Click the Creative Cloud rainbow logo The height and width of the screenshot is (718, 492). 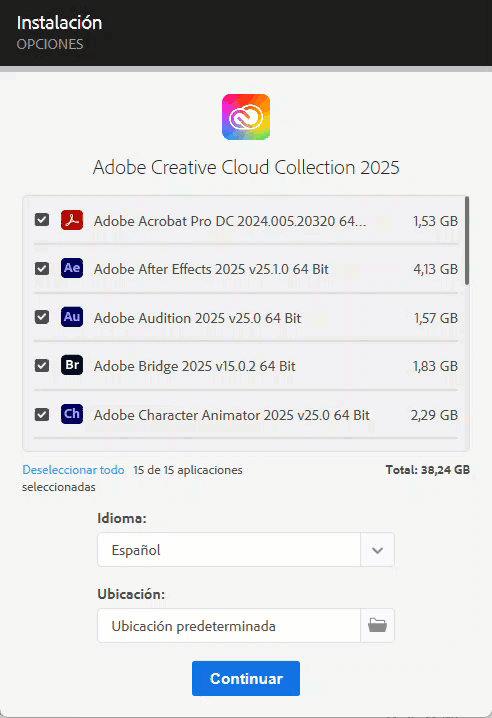pyautogui.click(x=246, y=117)
